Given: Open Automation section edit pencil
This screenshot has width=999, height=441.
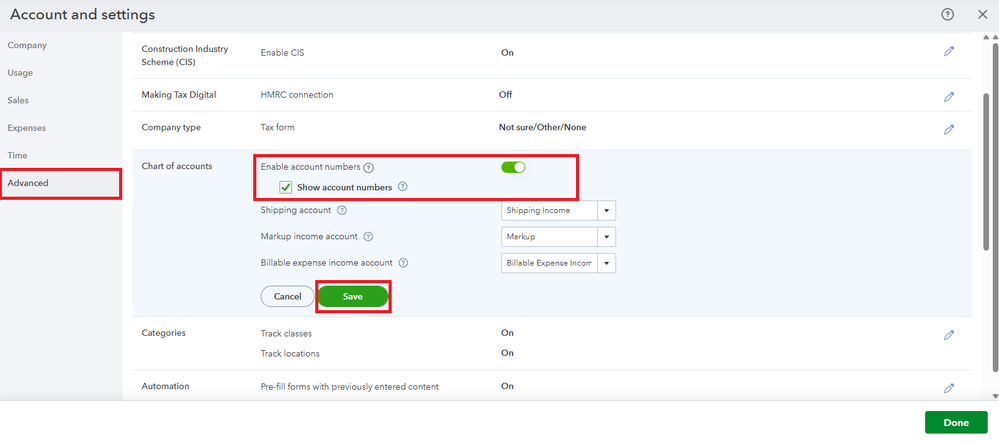Looking at the screenshot, I should [949, 388].
